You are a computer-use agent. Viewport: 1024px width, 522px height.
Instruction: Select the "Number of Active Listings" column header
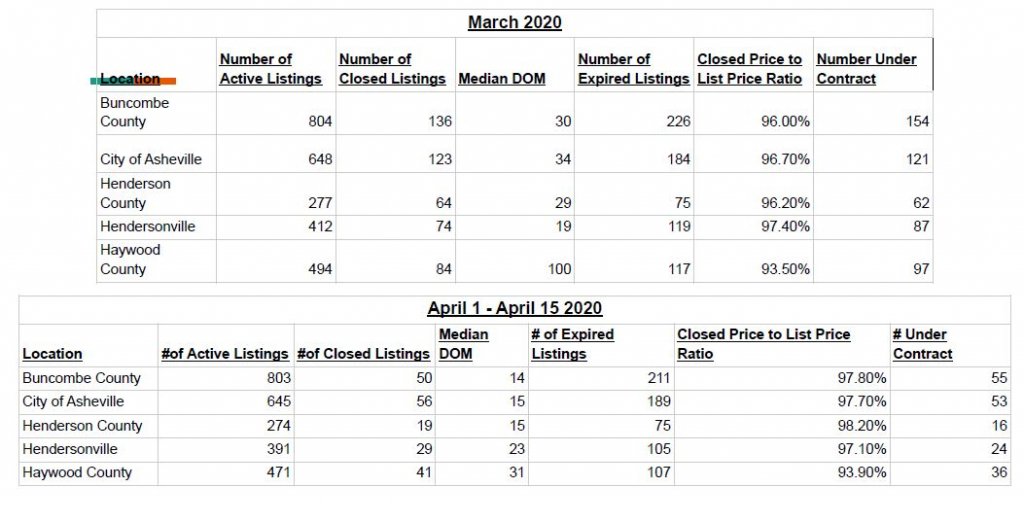(271, 69)
